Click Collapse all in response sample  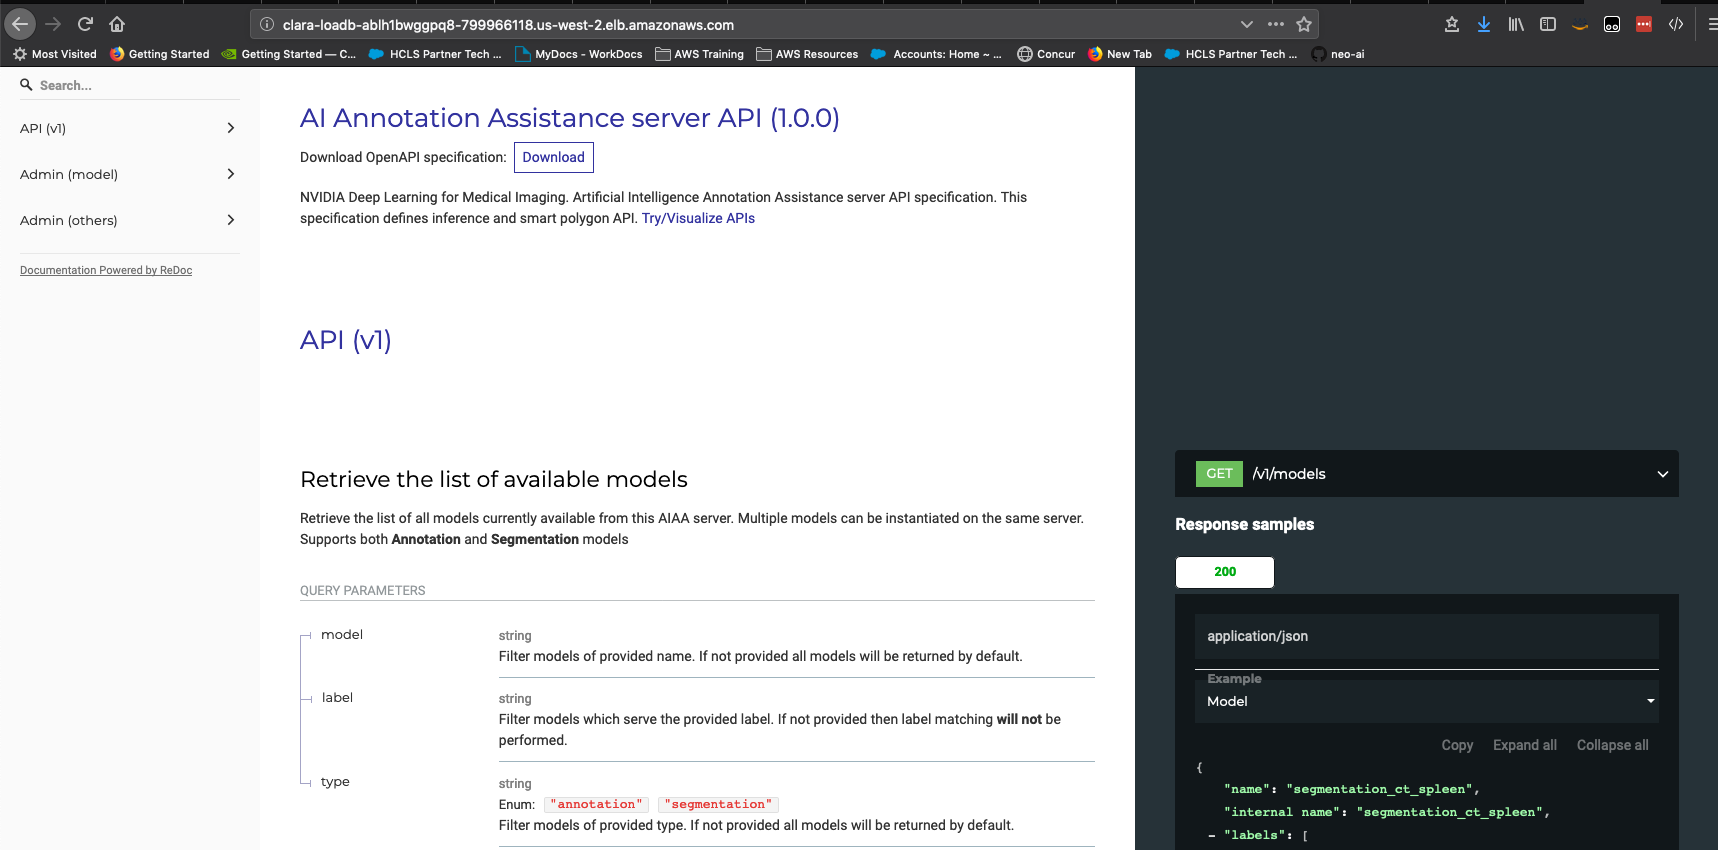(1612, 745)
